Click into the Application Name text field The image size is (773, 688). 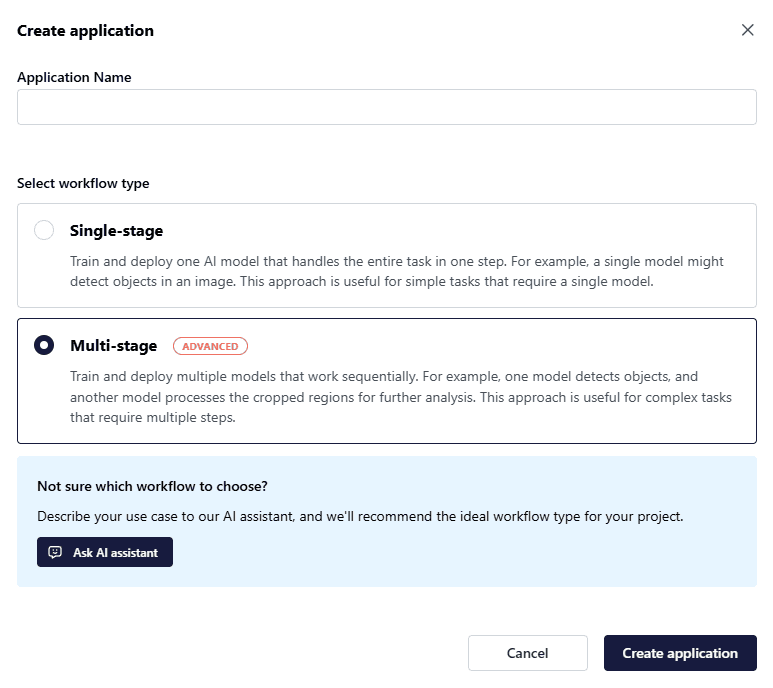click(386, 107)
